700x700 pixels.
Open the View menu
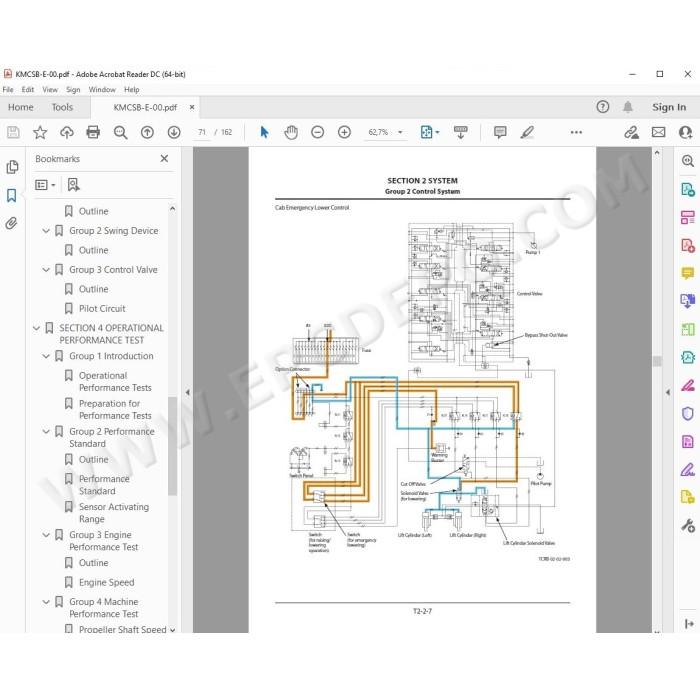50,90
